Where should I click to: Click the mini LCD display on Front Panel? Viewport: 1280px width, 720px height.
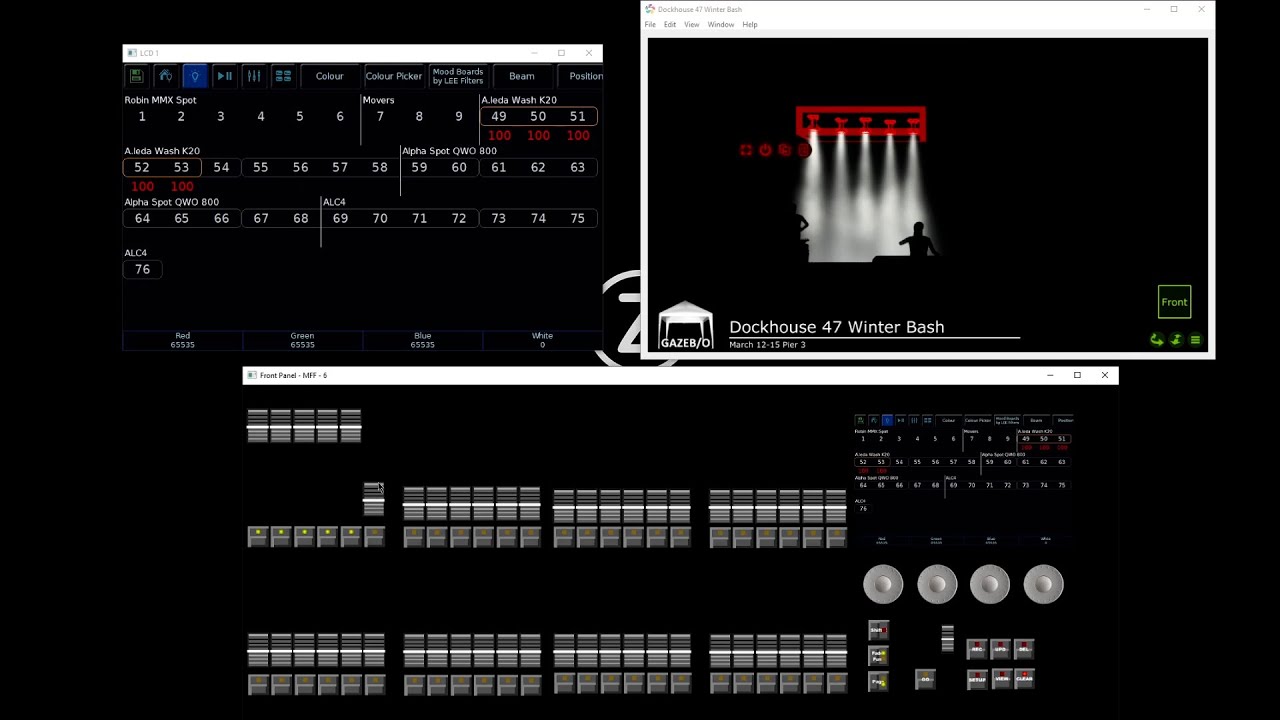click(x=963, y=479)
